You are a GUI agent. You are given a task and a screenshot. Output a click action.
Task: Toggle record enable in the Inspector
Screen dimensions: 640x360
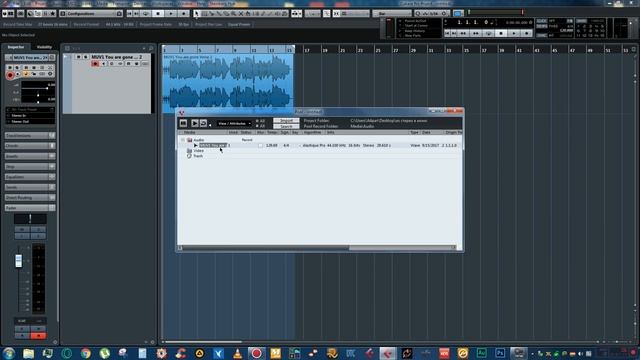coord(10,75)
